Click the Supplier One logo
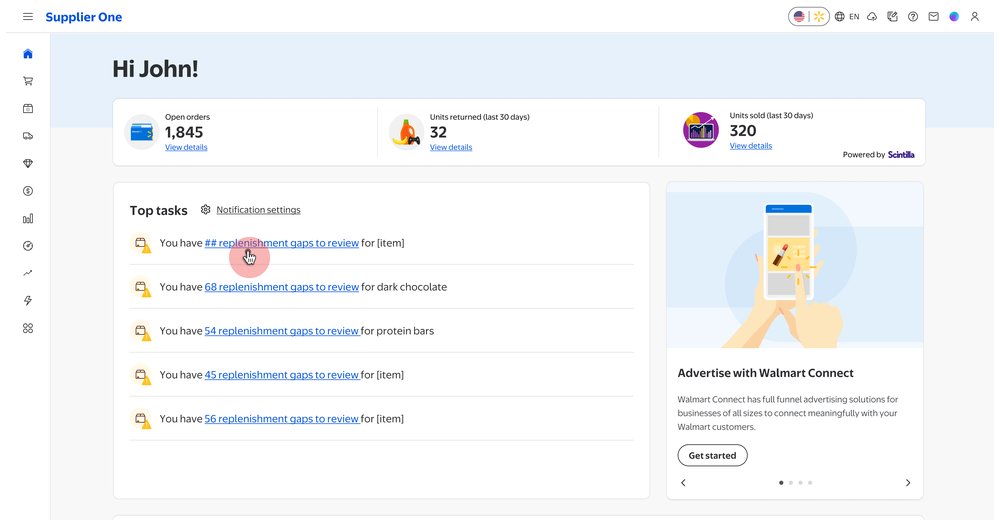 (84, 17)
